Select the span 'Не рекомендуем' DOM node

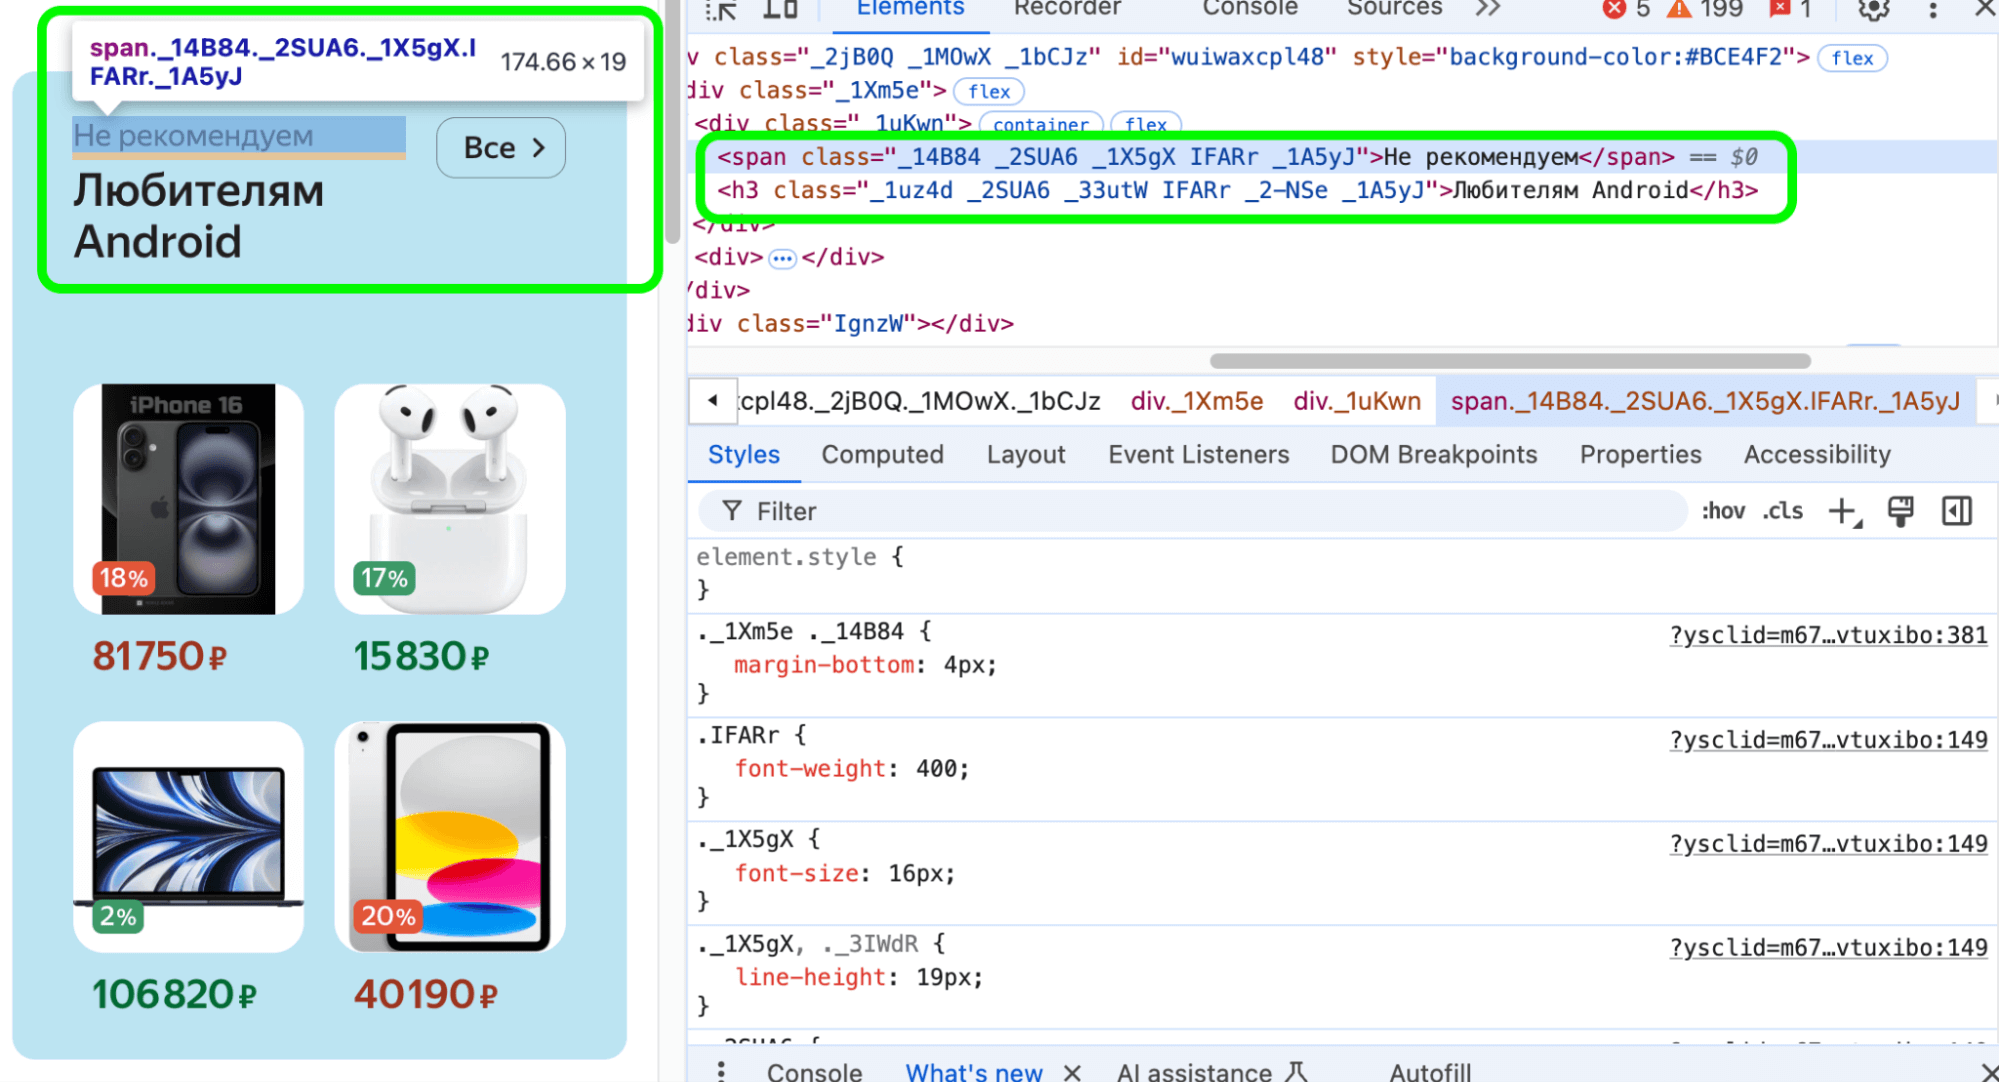coord(1236,157)
